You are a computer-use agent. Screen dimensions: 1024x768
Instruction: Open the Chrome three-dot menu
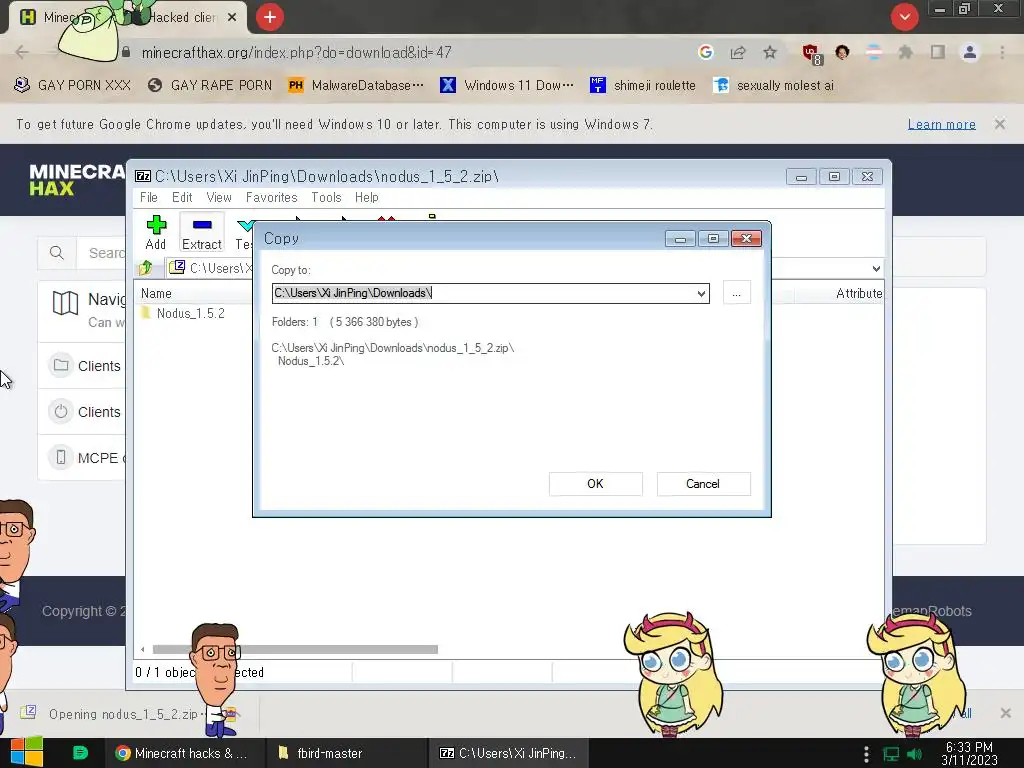[x=1002, y=52]
